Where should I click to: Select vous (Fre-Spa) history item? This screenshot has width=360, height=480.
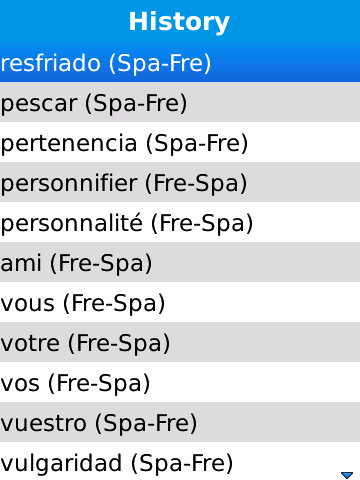tap(180, 302)
